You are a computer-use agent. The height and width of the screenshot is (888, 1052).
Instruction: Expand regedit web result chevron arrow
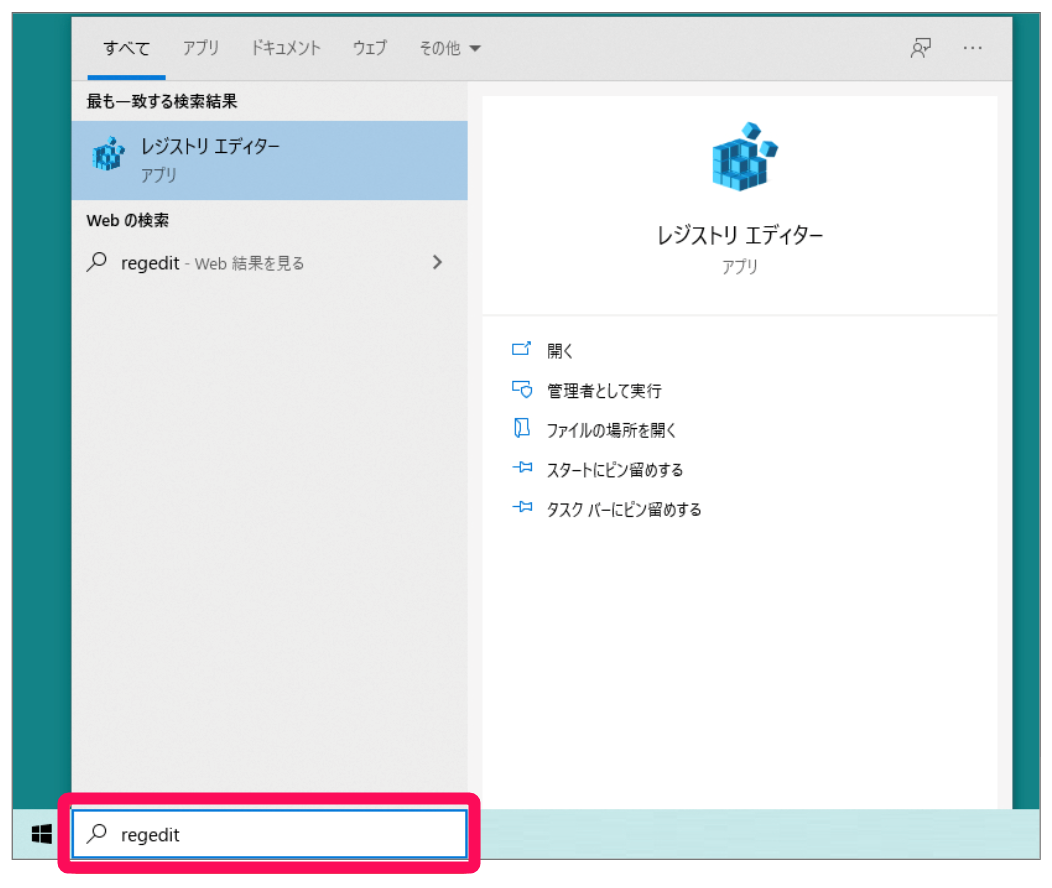tap(437, 262)
